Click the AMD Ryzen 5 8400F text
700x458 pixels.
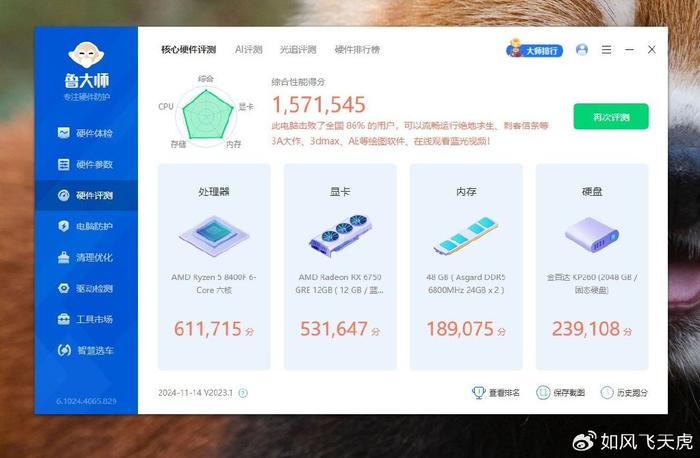214,283
